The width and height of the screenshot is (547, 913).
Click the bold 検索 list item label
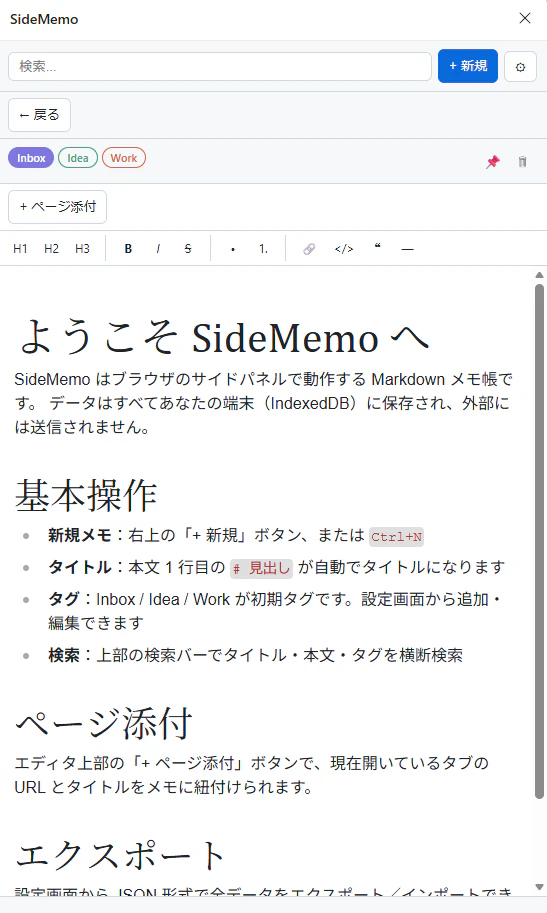pos(64,655)
